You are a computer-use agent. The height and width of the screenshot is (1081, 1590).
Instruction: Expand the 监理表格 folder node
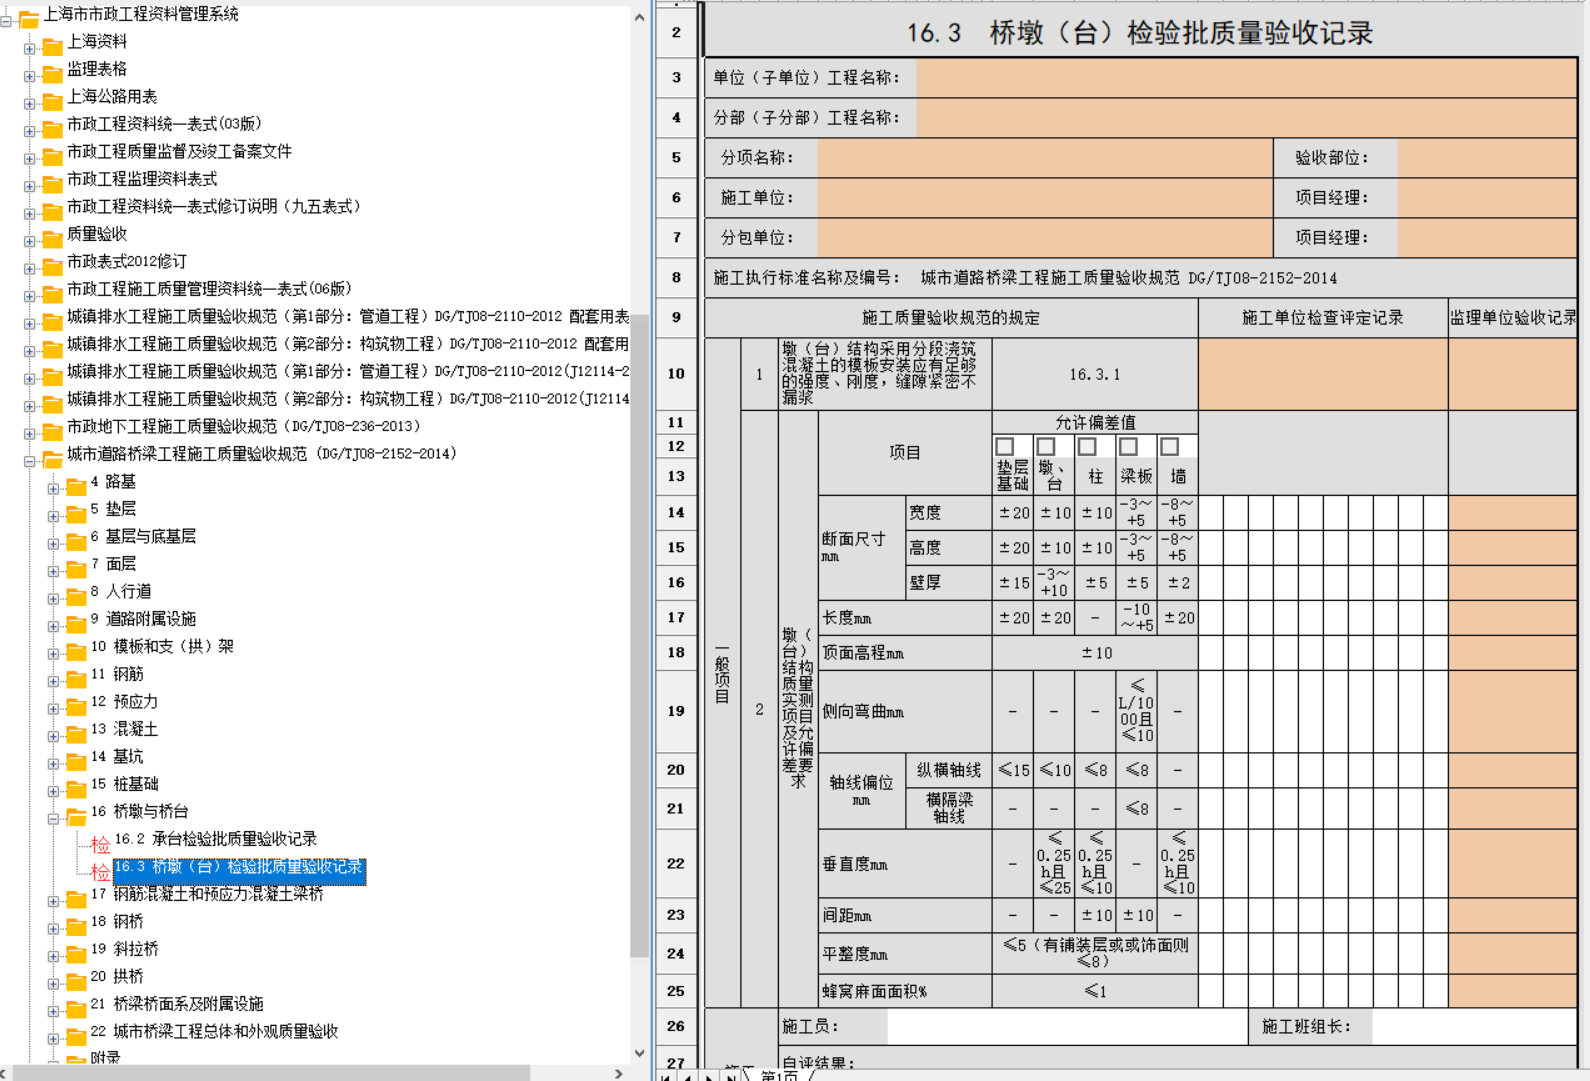(x=30, y=76)
